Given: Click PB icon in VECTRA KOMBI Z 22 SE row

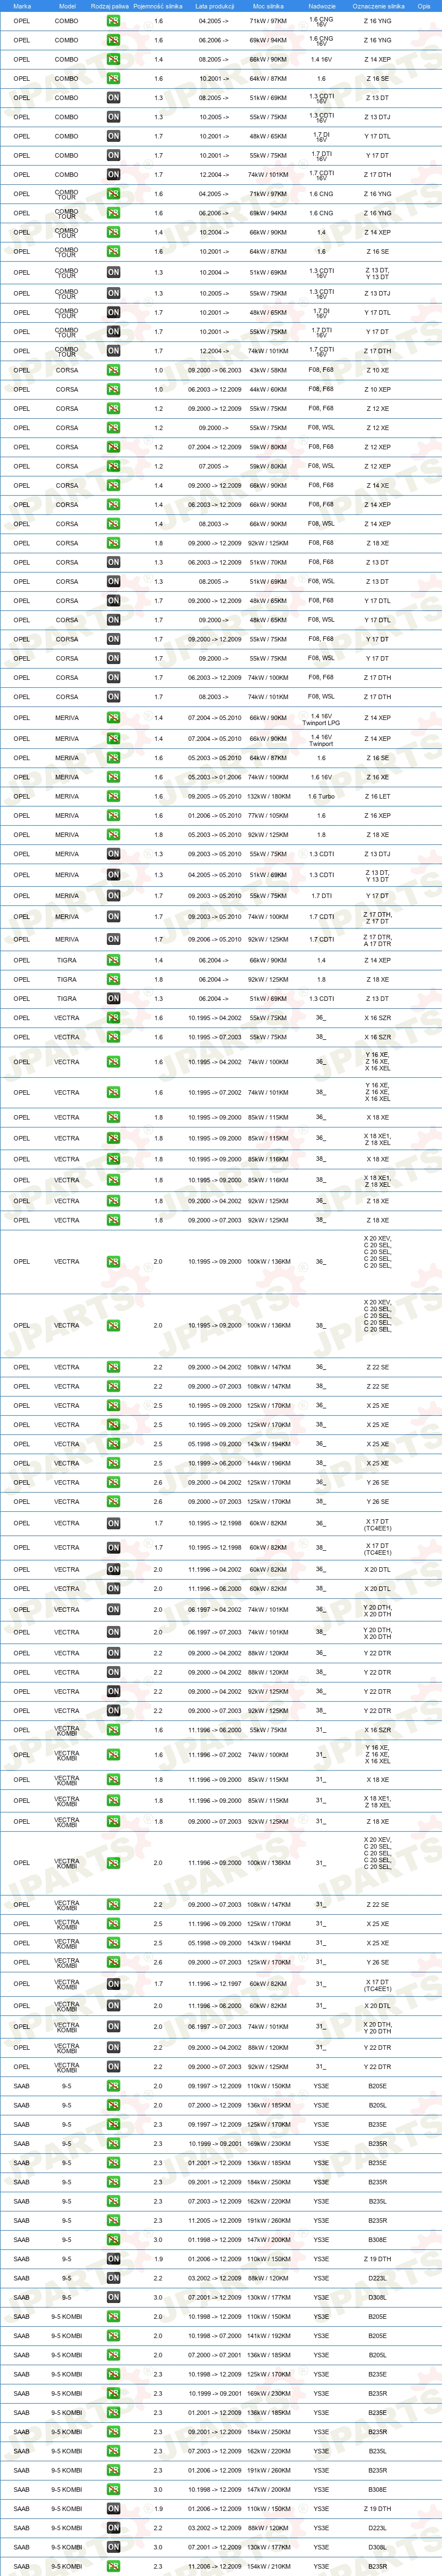Looking at the screenshot, I should tap(113, 1905).
